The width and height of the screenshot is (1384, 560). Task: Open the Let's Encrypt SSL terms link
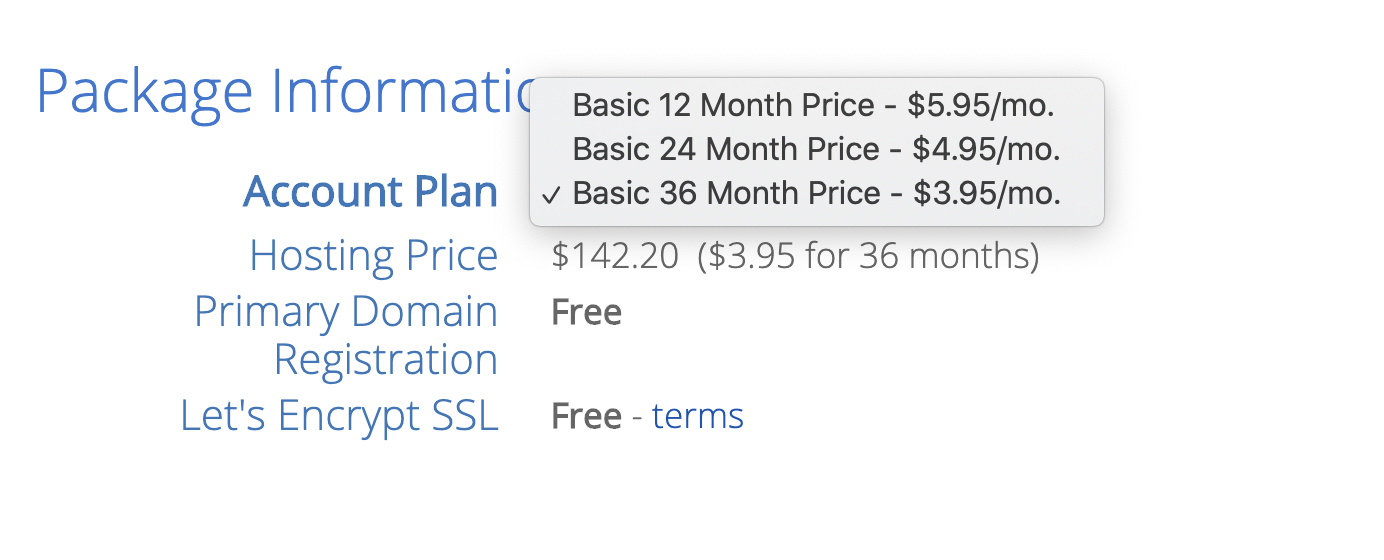(698, 416)
